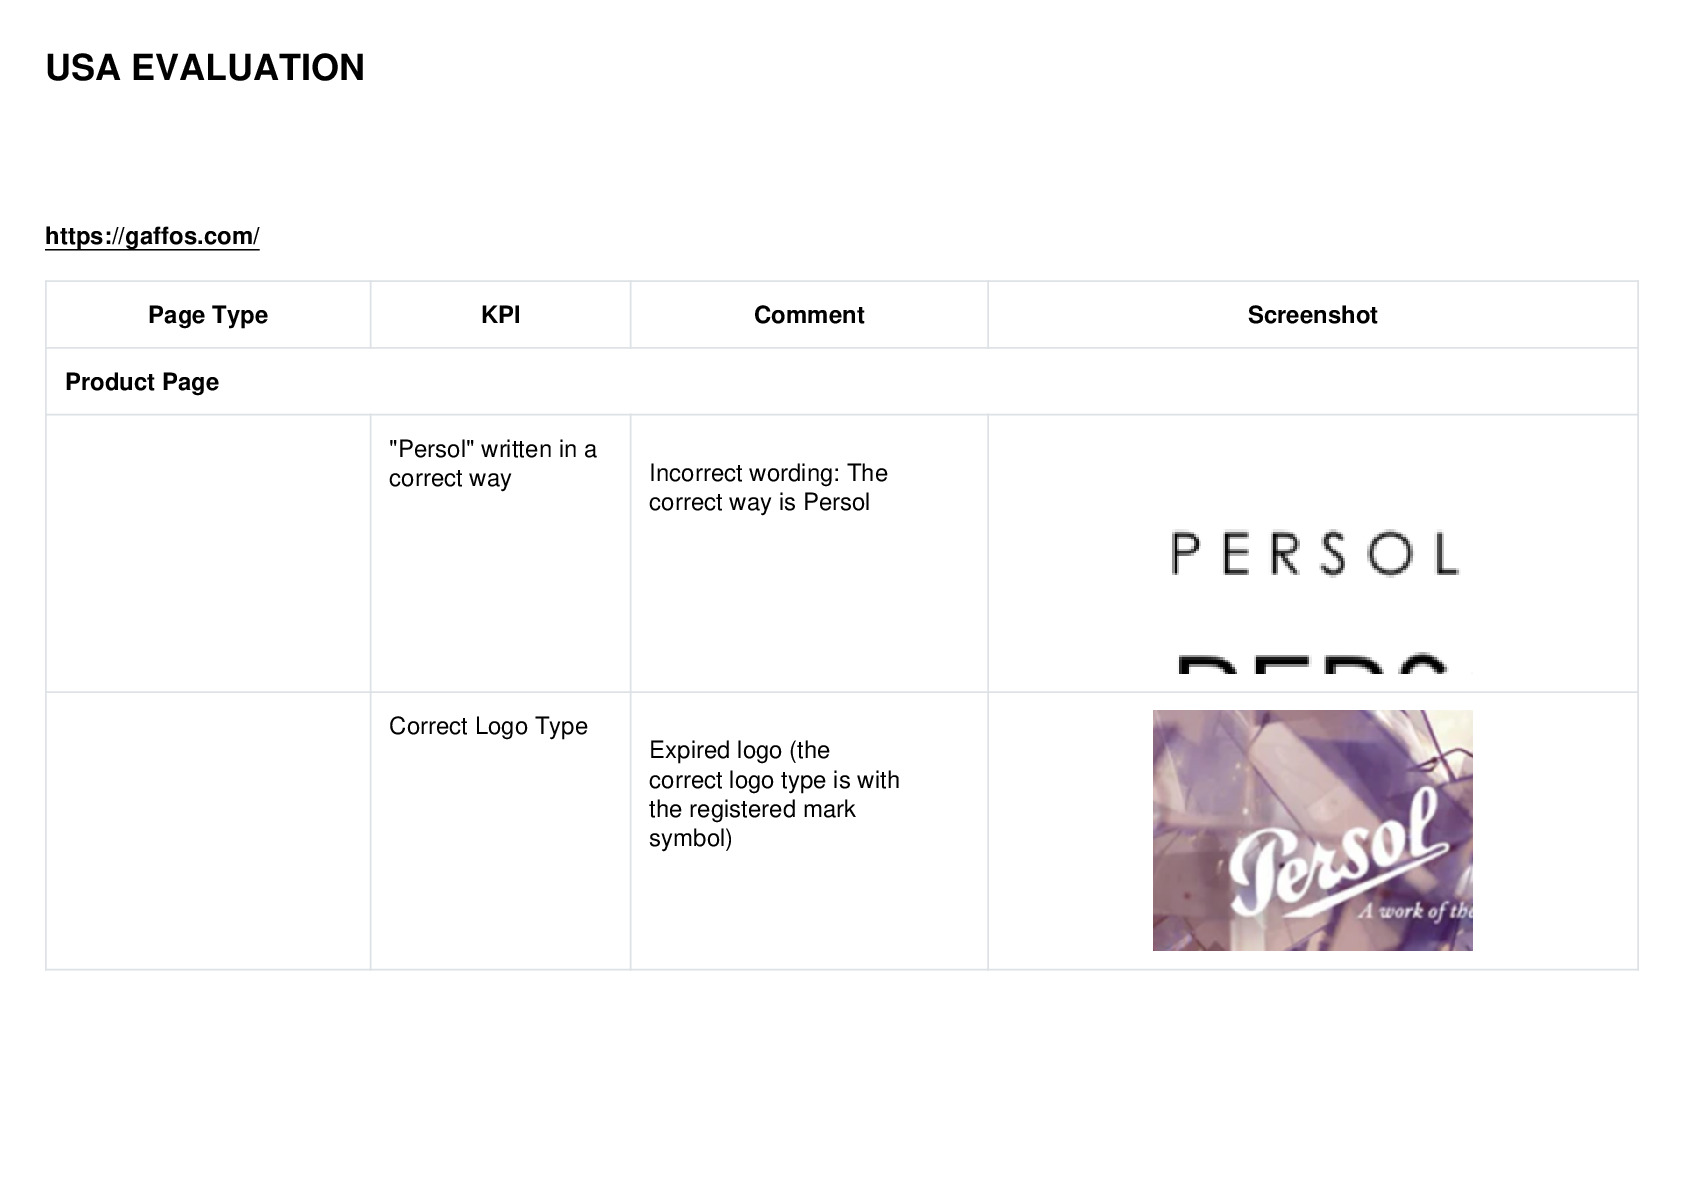
Task: Select the Page Type column header
Action: [x=208, y=315]
